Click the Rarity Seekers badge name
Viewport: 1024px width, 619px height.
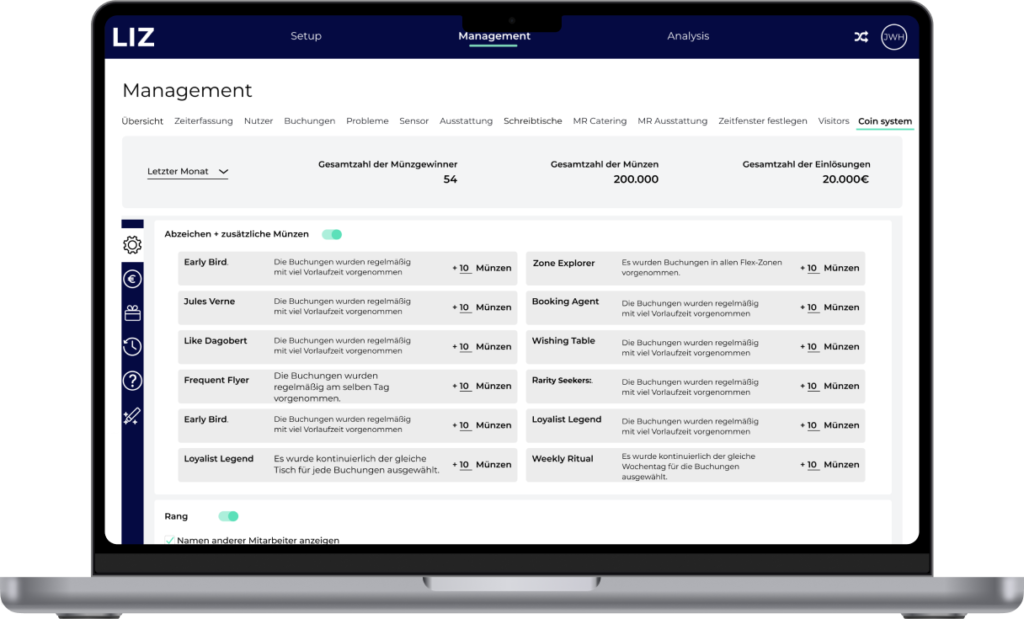coord(562,380)
